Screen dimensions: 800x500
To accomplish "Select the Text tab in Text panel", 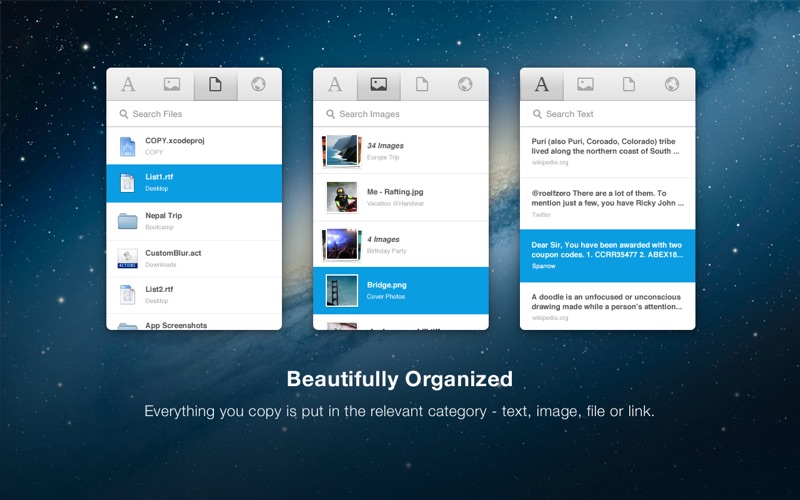I will point(542,84).
